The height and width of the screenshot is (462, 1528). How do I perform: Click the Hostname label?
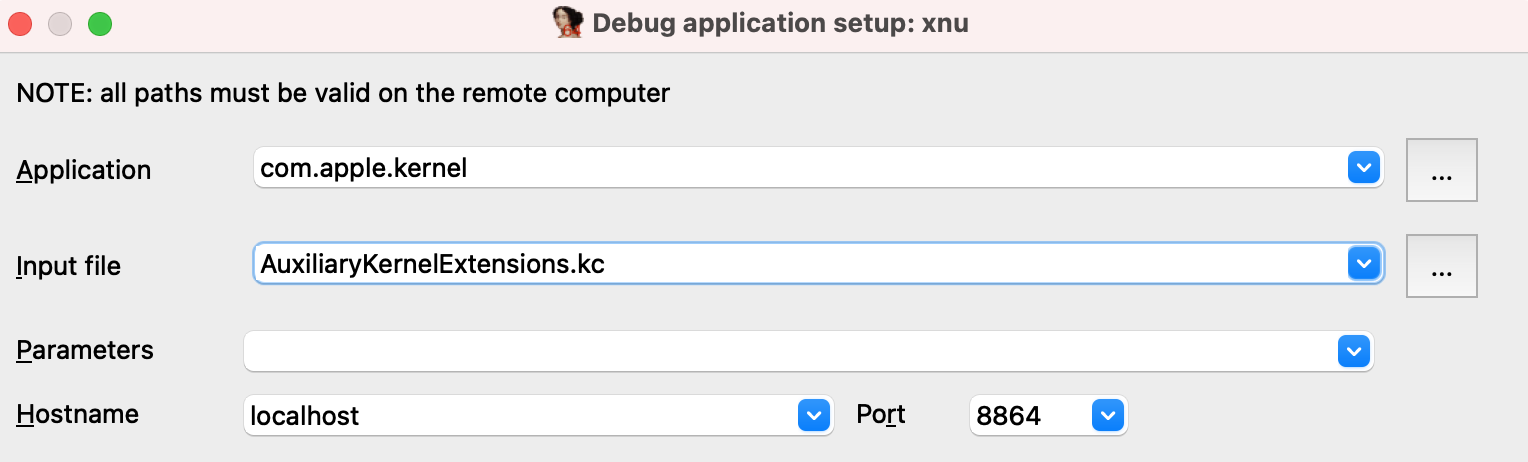pyautogui.click(x=77, y=413)
